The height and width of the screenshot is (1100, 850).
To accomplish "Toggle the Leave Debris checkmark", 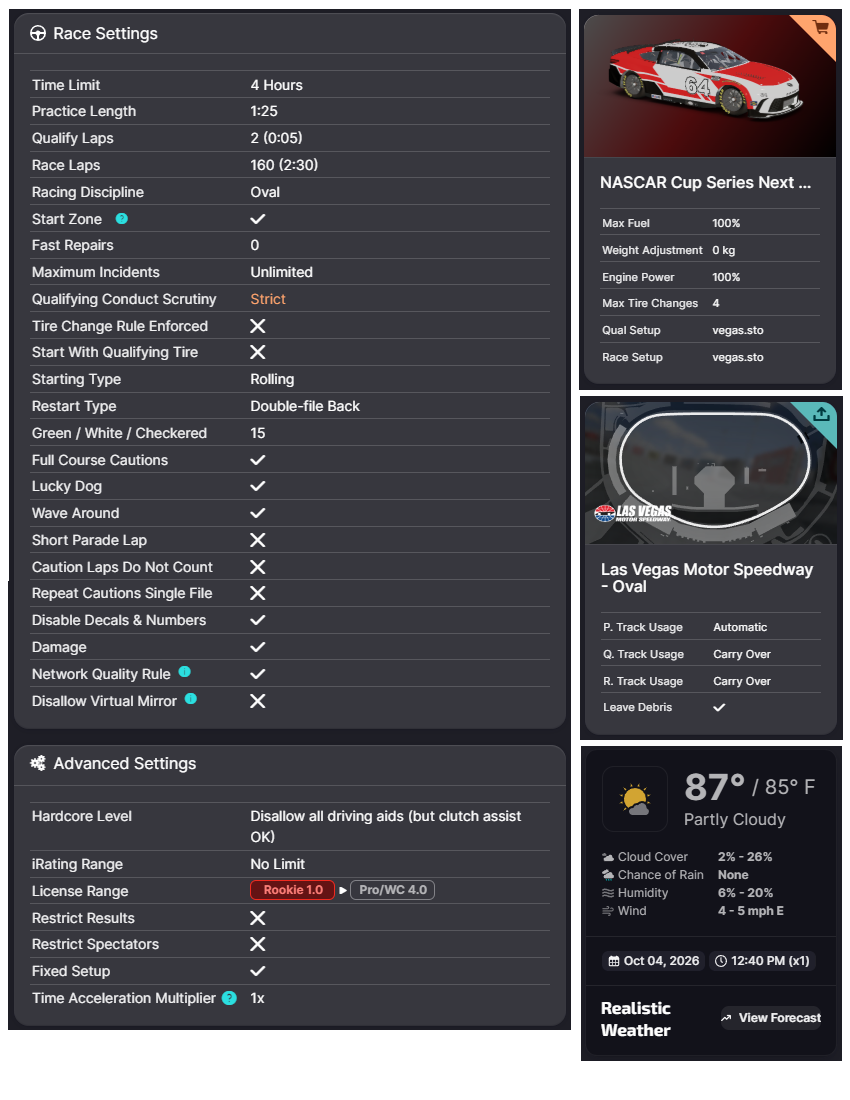I will point(719,707).
